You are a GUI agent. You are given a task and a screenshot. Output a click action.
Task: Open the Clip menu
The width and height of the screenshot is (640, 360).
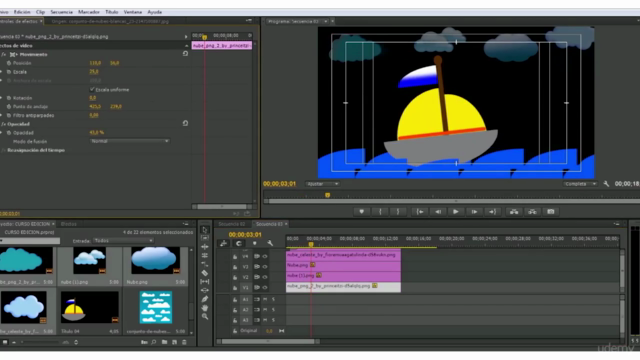40,12
